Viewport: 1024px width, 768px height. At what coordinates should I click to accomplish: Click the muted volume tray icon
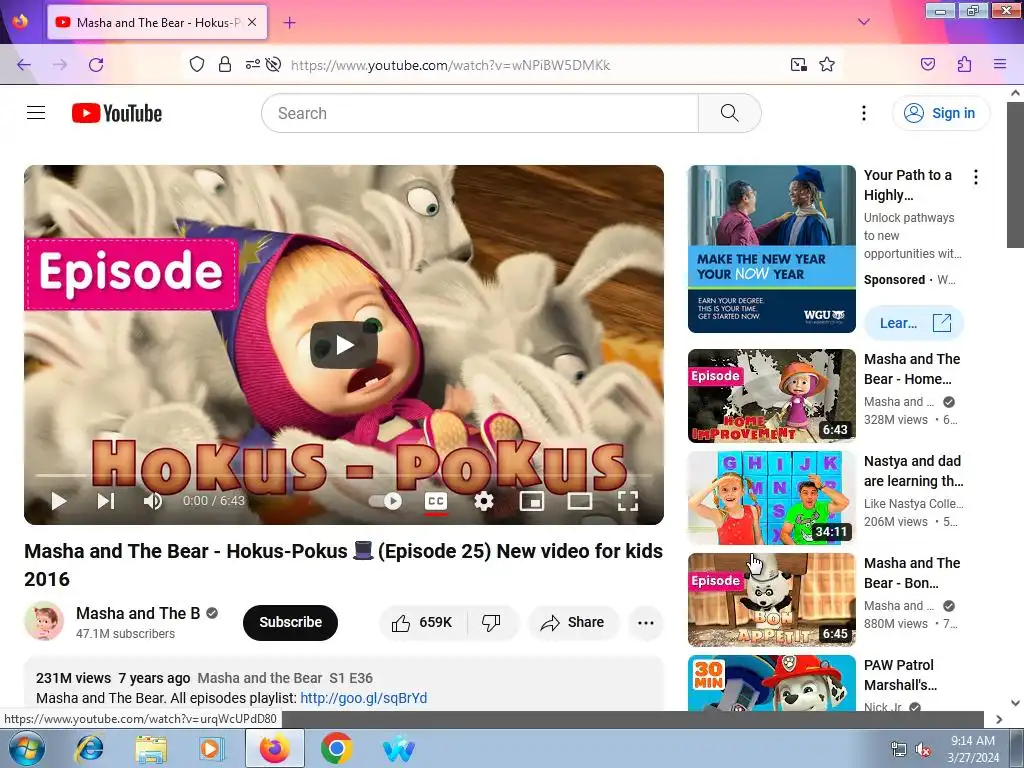(923, 750)
